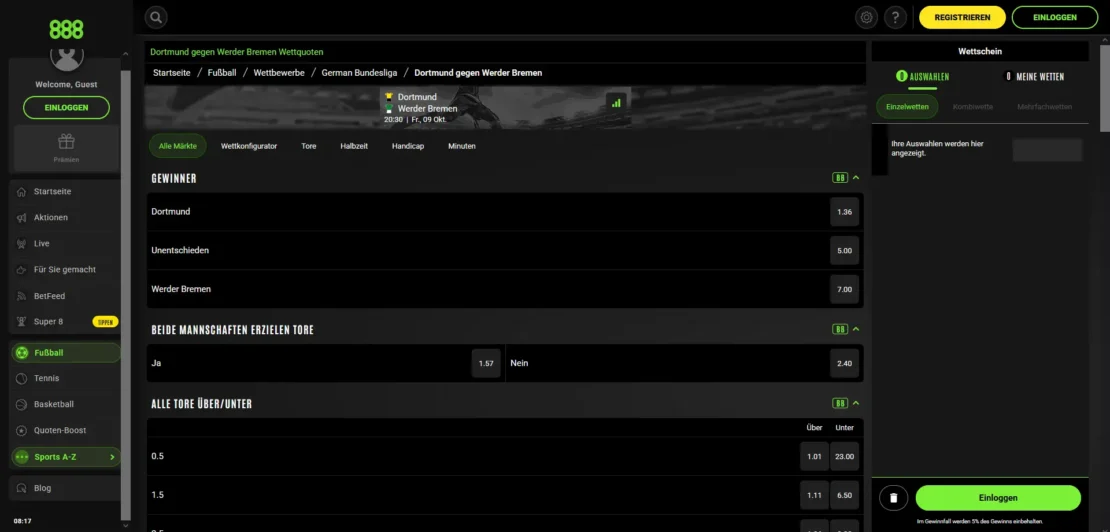Click the page vertical scrollbar
The height and width of the screenshot is (532, 1110).
coord(1105,88)
